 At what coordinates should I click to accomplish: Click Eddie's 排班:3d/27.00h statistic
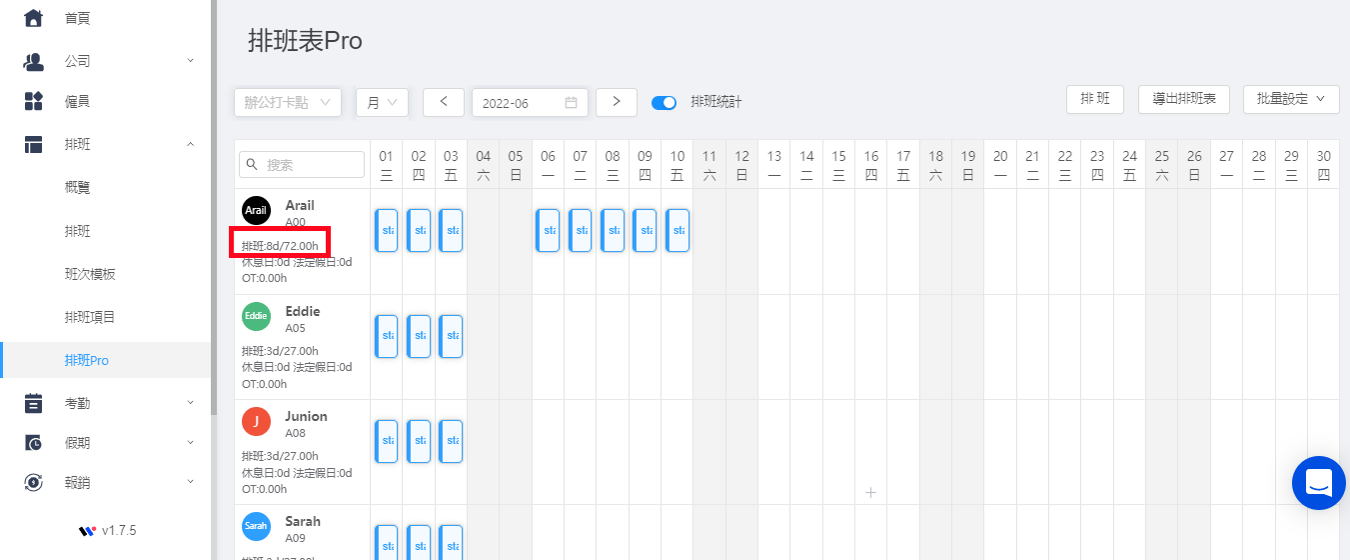(x=280, y=351)
